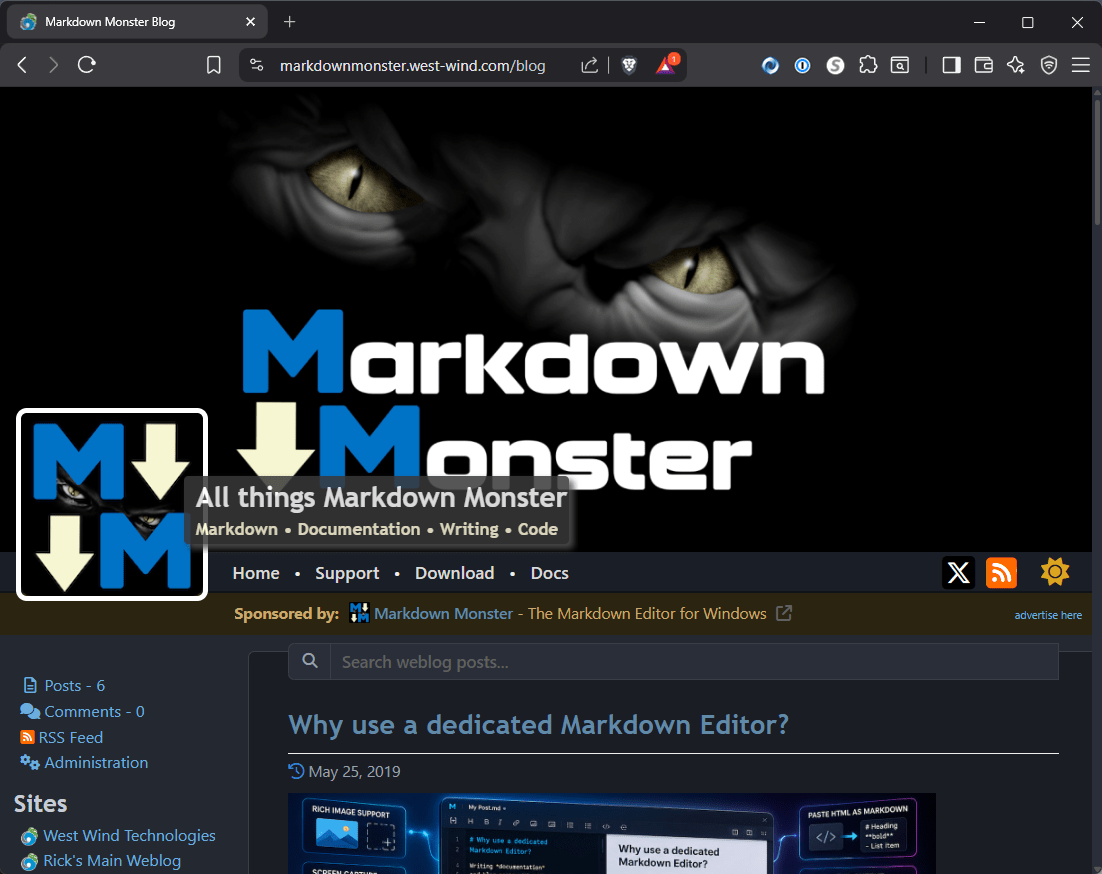Image resolution: width=1102 pixels, height=874 pixels.
Task: Click the post's featured image
Action: (x=611, y=833)
